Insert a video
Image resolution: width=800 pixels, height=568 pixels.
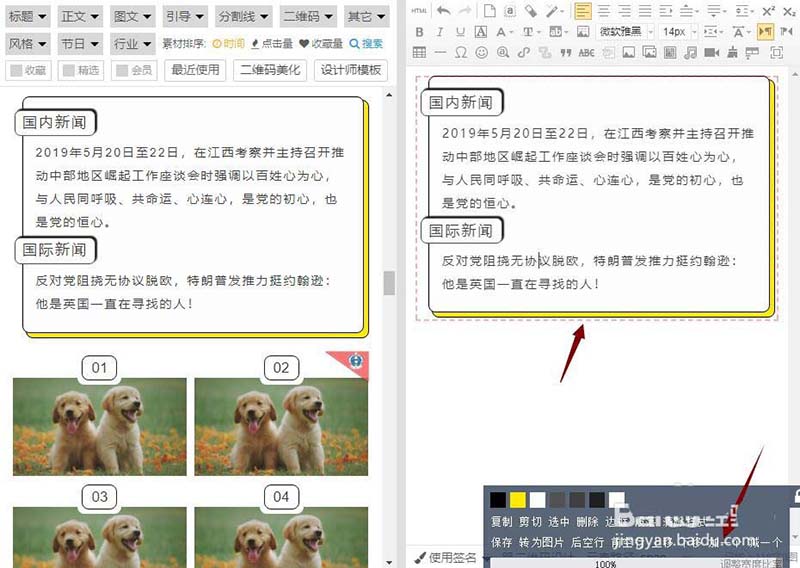[x=712, y=52]
